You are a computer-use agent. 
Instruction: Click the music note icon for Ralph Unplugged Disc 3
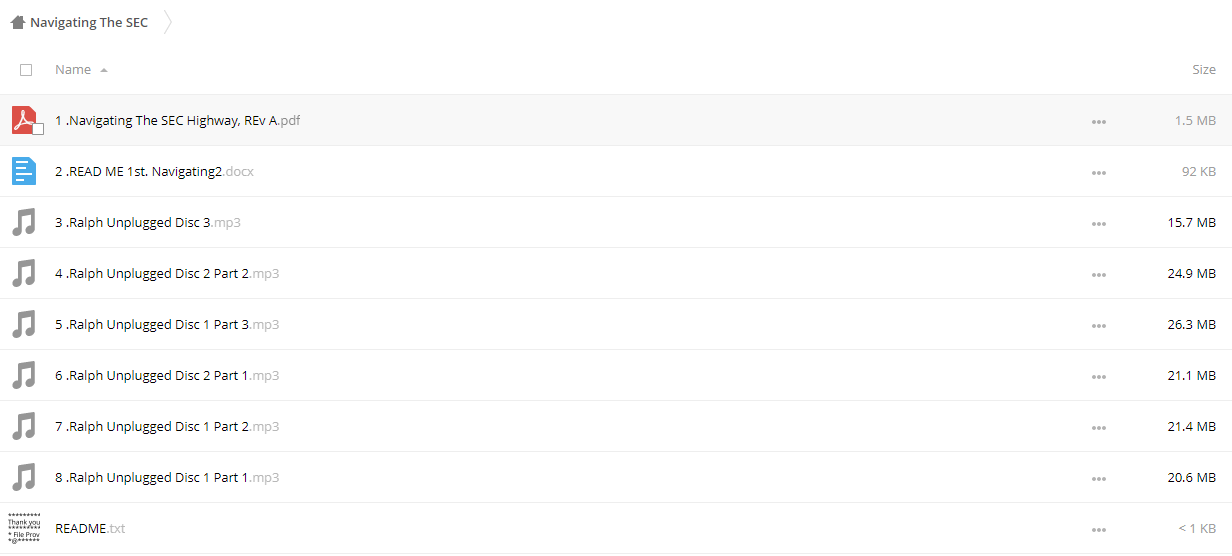coord(24,222)
